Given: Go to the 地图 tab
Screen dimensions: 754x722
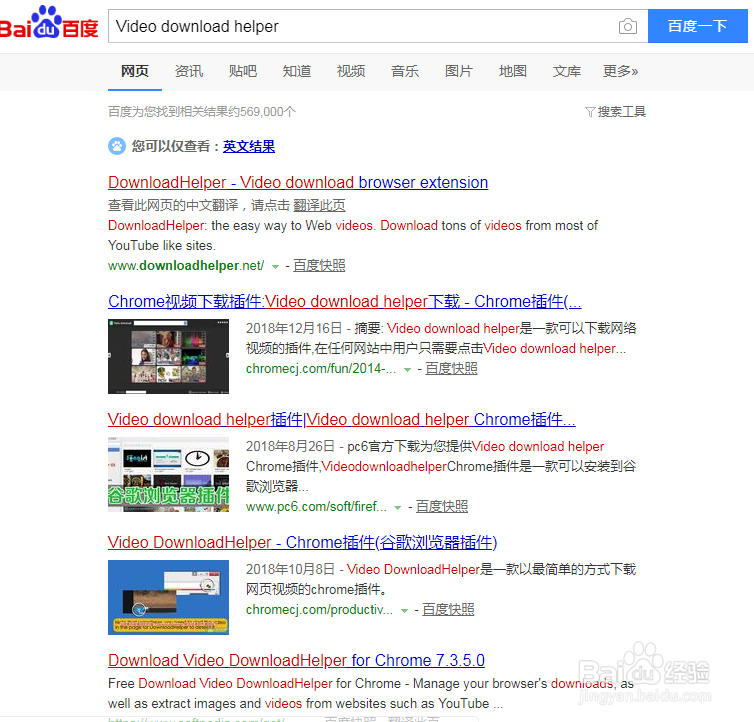Looking at the screenshot, I should (513, 71).
